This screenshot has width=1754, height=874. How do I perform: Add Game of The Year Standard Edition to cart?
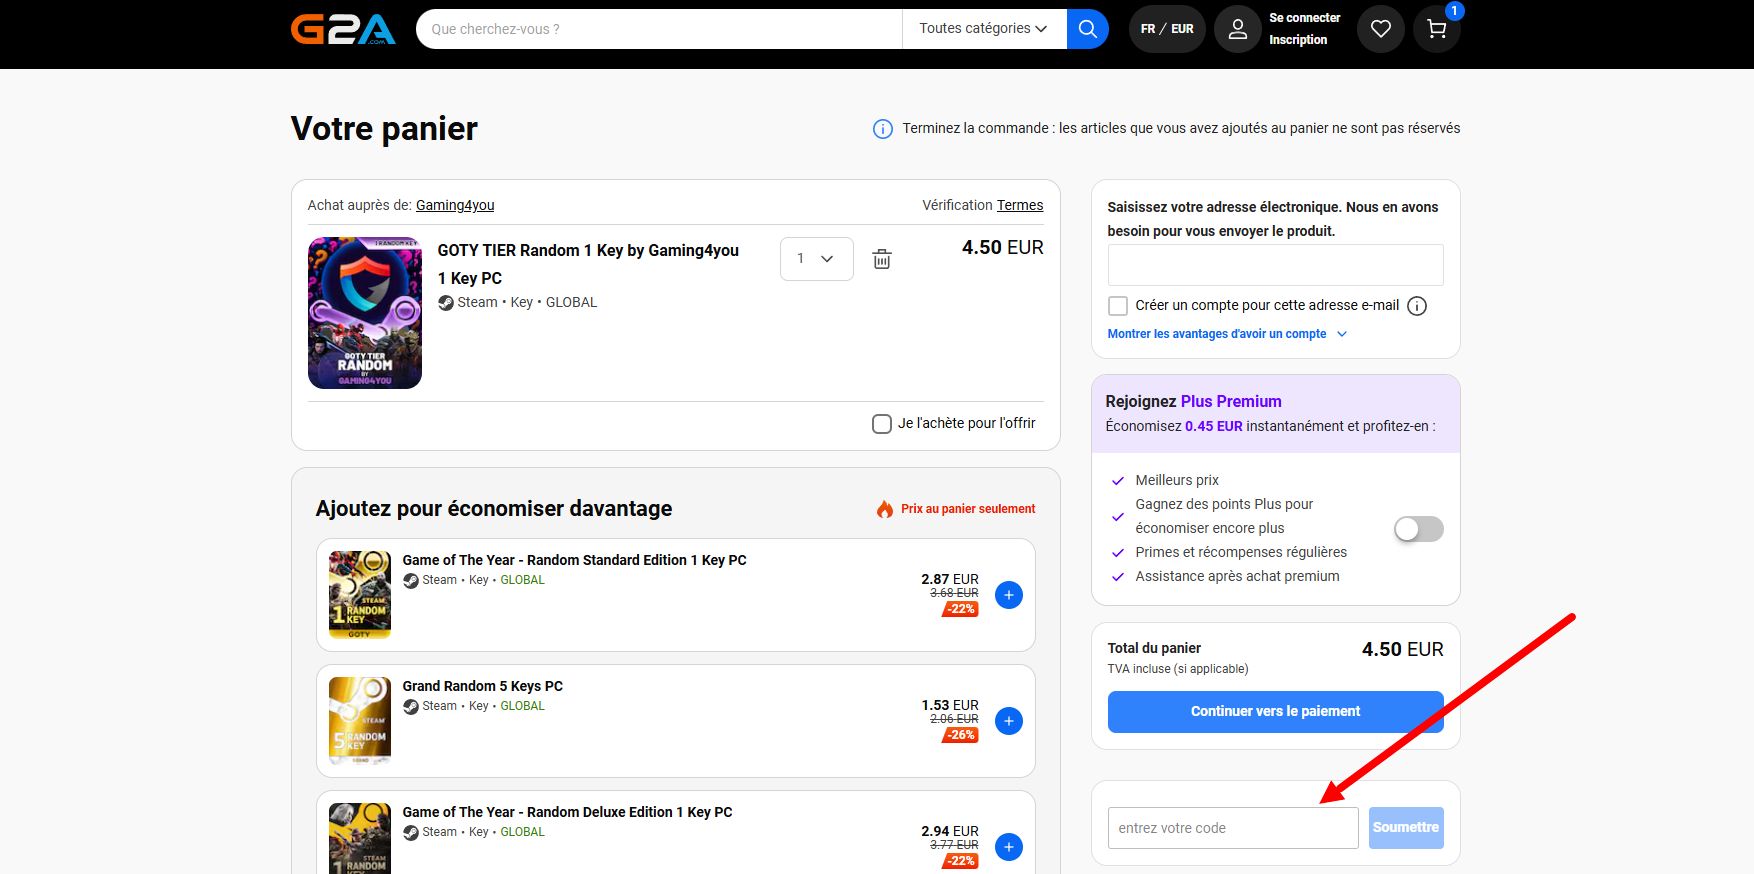tap(1009, 595)
